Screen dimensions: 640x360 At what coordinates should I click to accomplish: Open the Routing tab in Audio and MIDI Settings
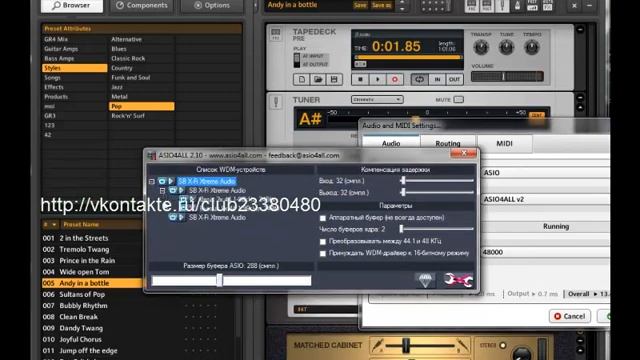point(448,143)
